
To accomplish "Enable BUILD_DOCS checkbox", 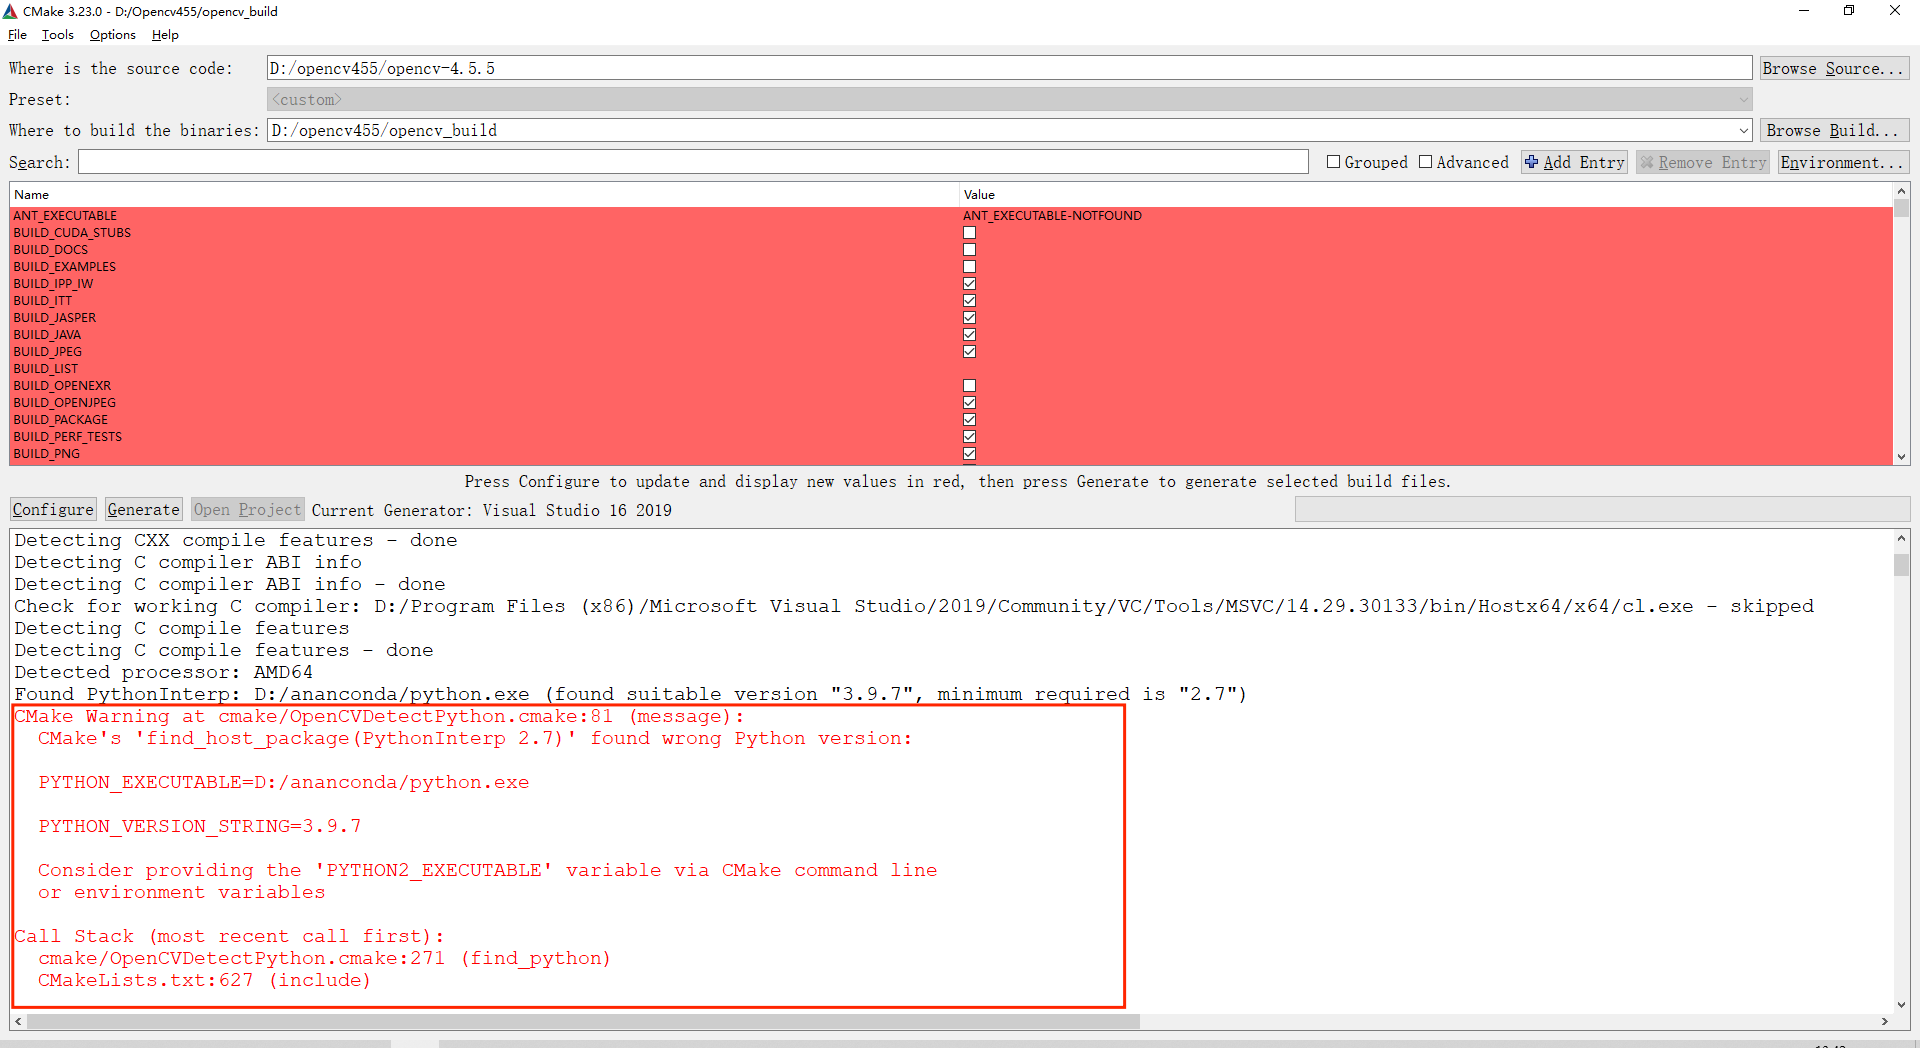I will [969, 250].
